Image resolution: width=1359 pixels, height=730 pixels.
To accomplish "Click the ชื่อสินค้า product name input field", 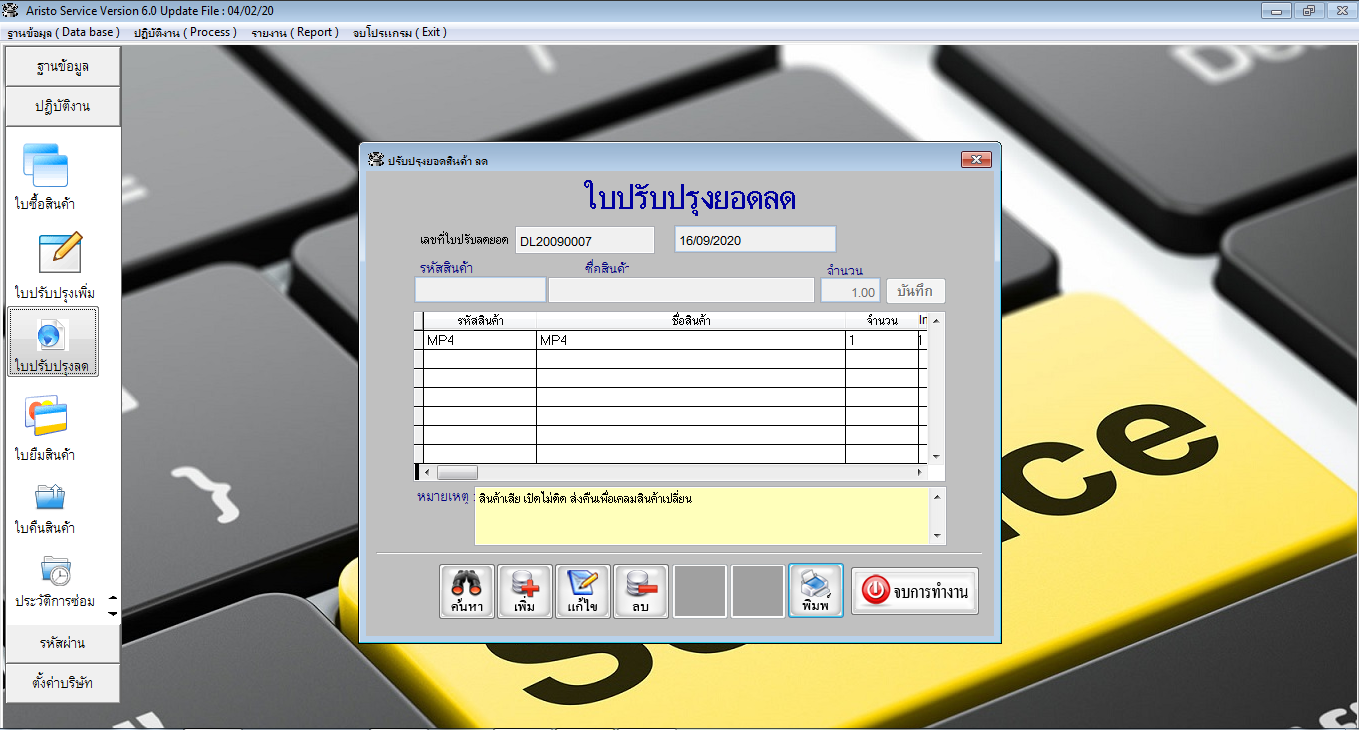I will pyautogui.click(x=681, y=290).
